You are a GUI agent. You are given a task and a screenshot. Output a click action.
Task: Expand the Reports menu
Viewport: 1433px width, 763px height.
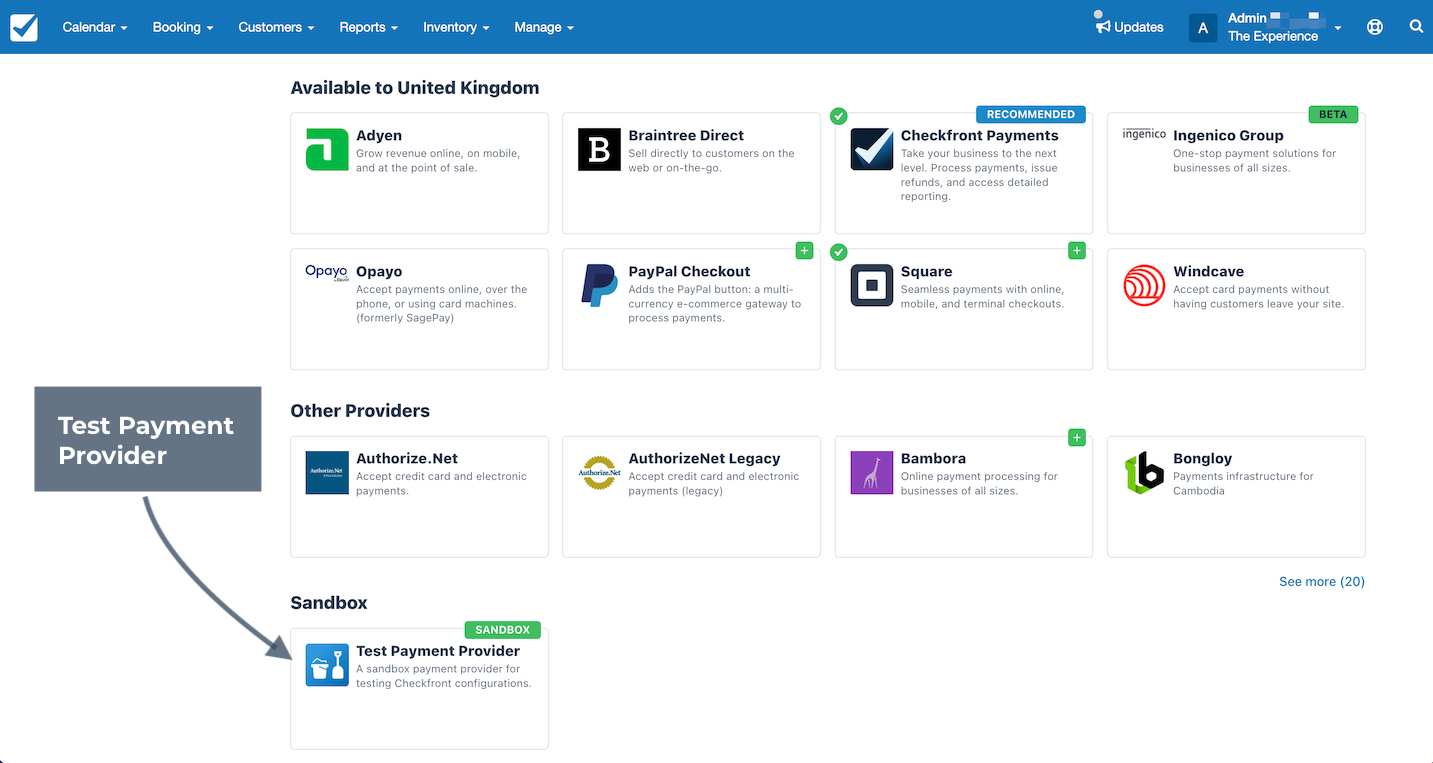pos(369,27)
